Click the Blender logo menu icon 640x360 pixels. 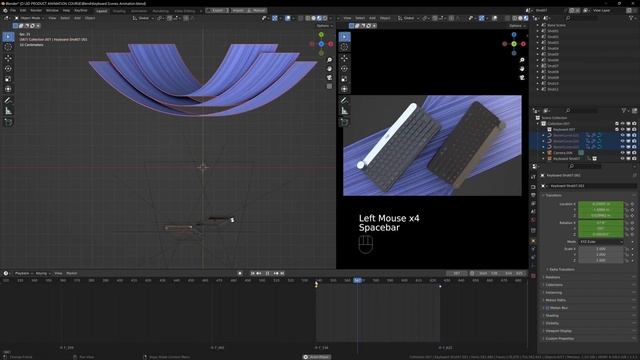(x=5, y=10)
